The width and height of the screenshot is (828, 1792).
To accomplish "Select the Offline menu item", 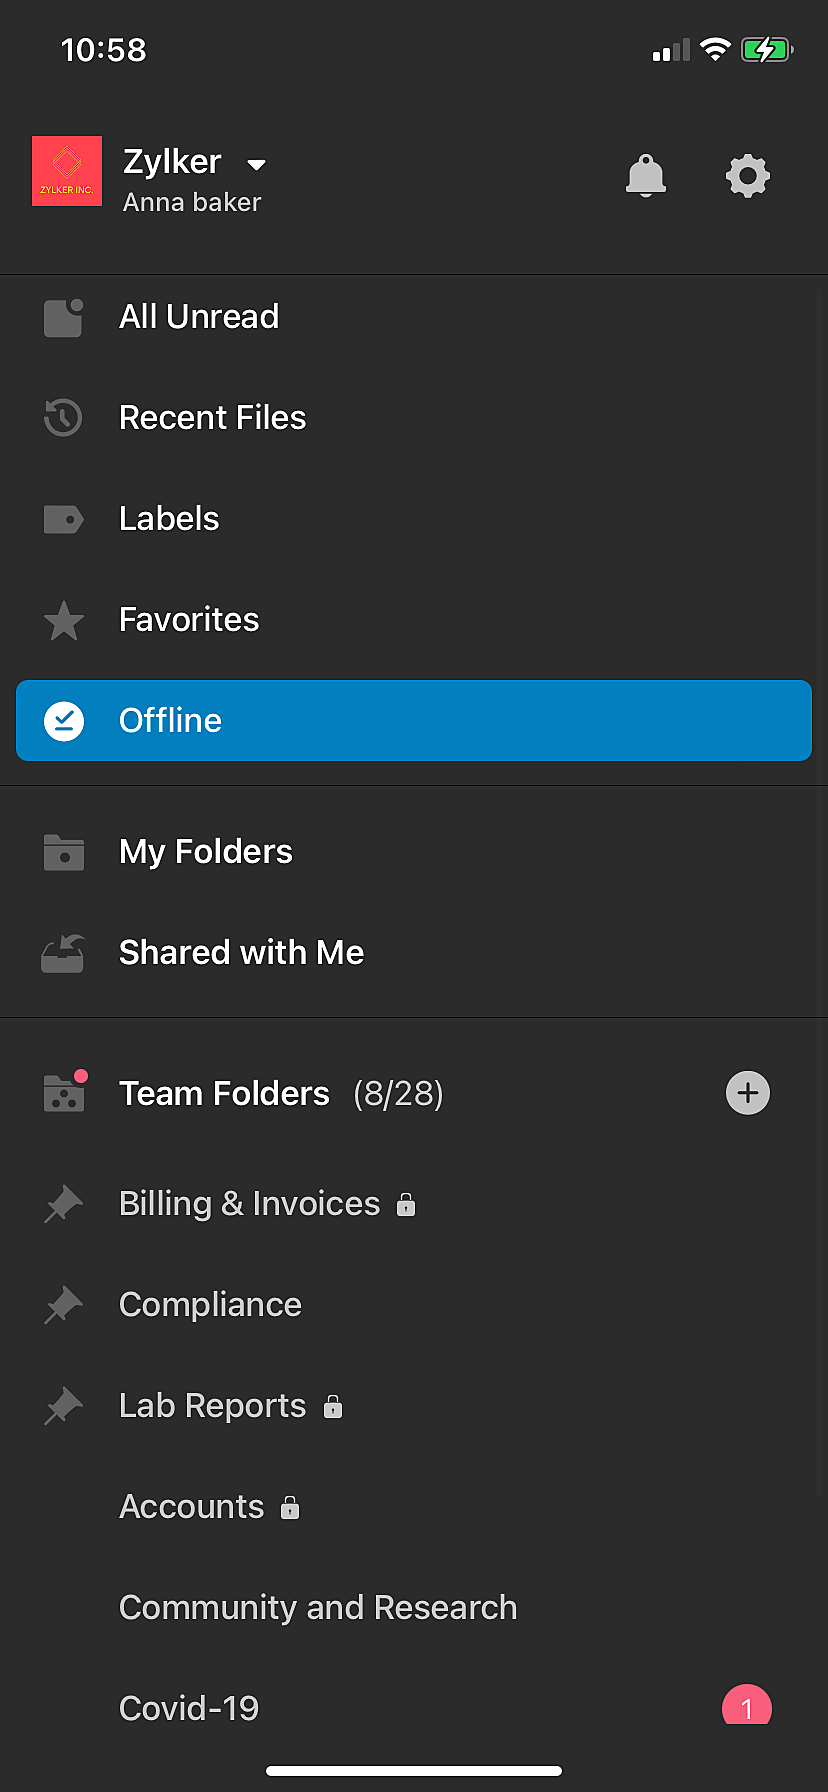I will pos(414,720).
